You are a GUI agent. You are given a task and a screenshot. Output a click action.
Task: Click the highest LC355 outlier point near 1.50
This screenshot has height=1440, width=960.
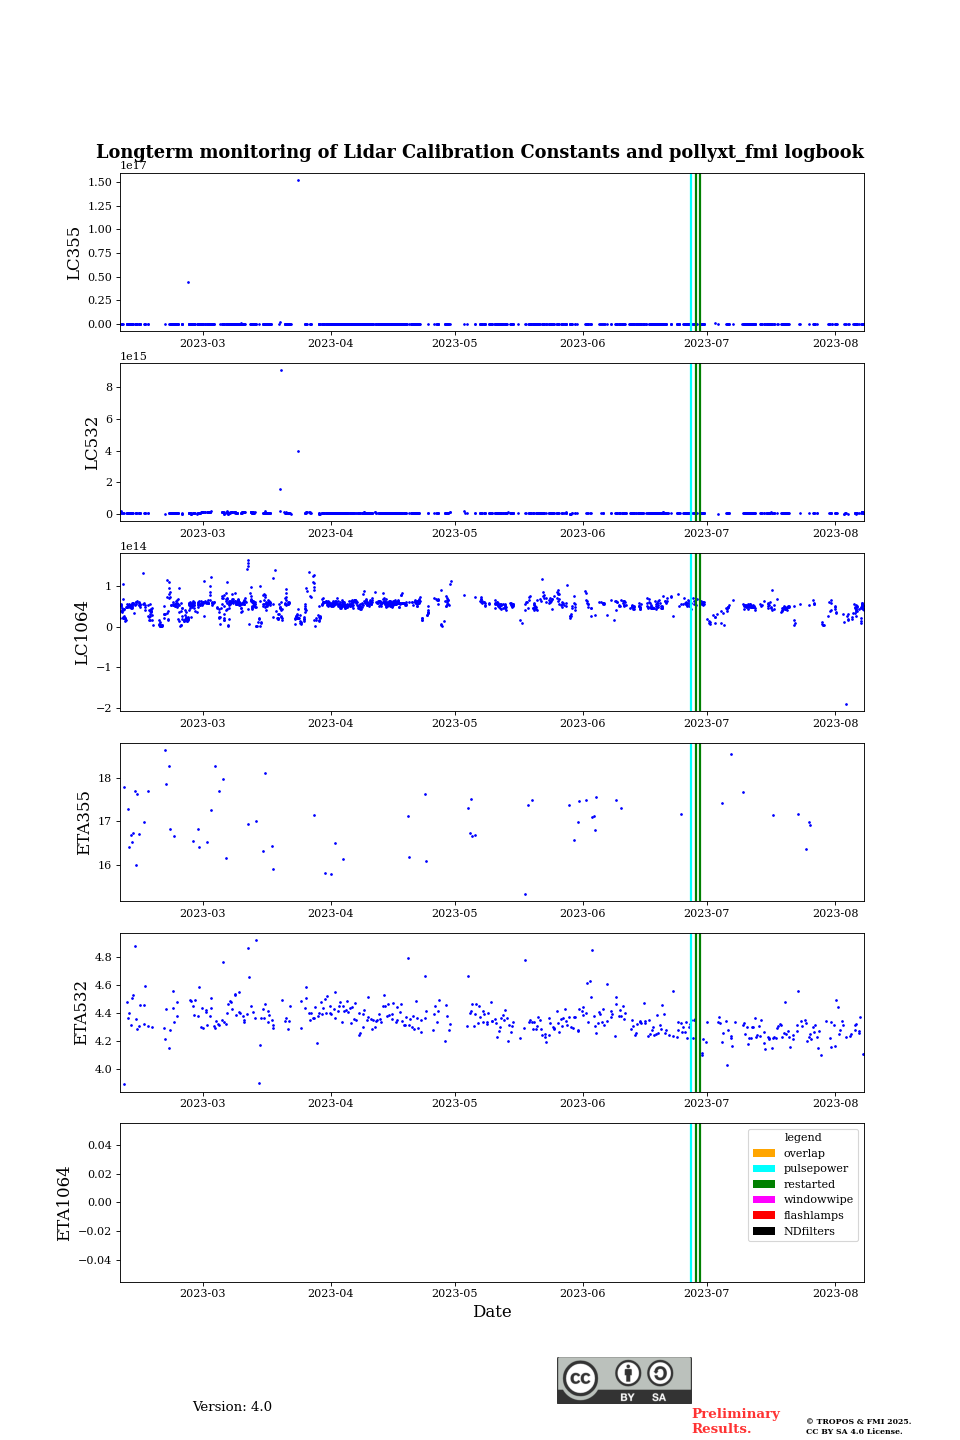click(298, 181)
